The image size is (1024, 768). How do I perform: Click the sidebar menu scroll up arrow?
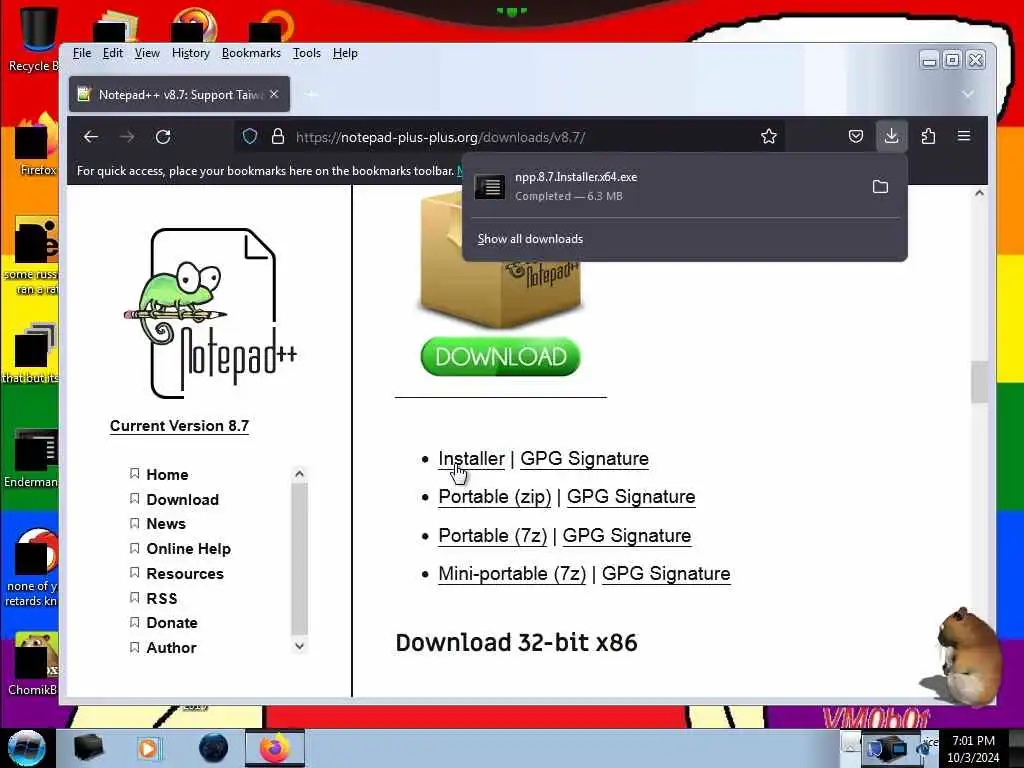pyautogui.click(x=299, y=473)
